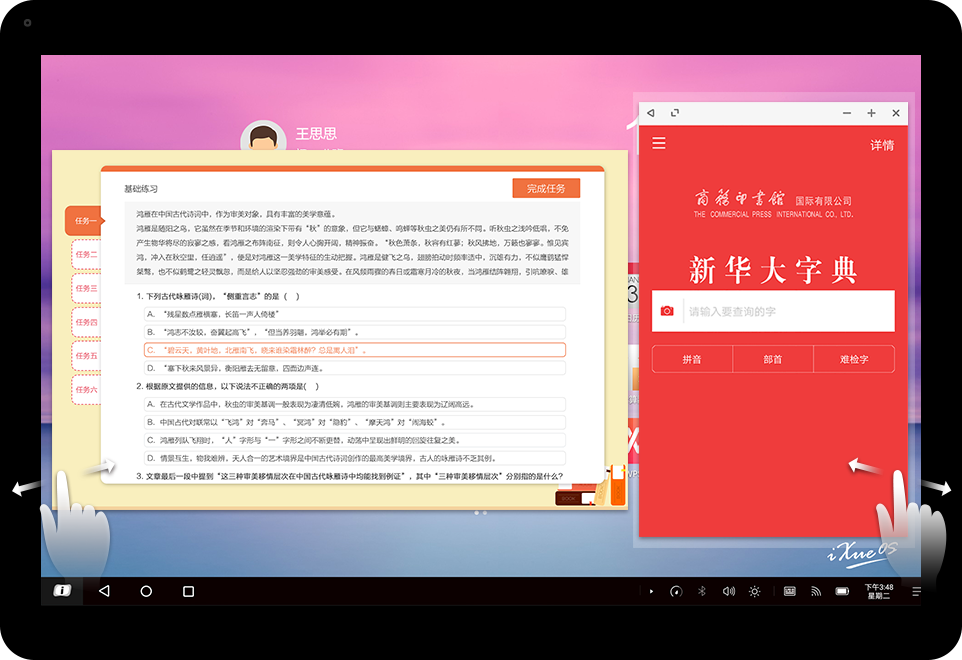Tap the camera icon in the search box
This screenshot has height=660, width=962.
click(x=667, y=311)
